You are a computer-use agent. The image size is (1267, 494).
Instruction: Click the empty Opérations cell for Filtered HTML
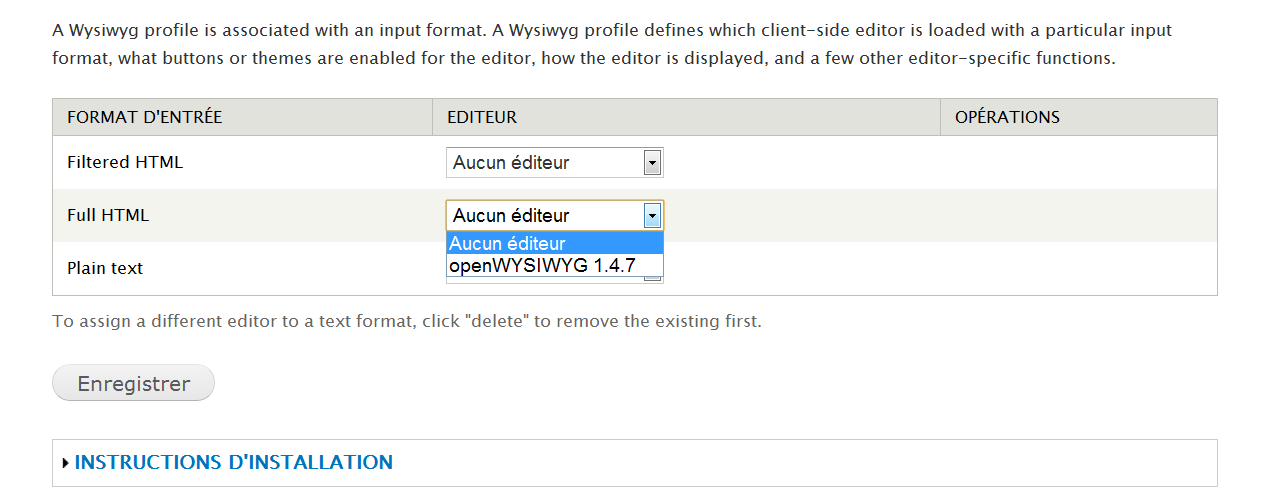tap(1078, 162)
